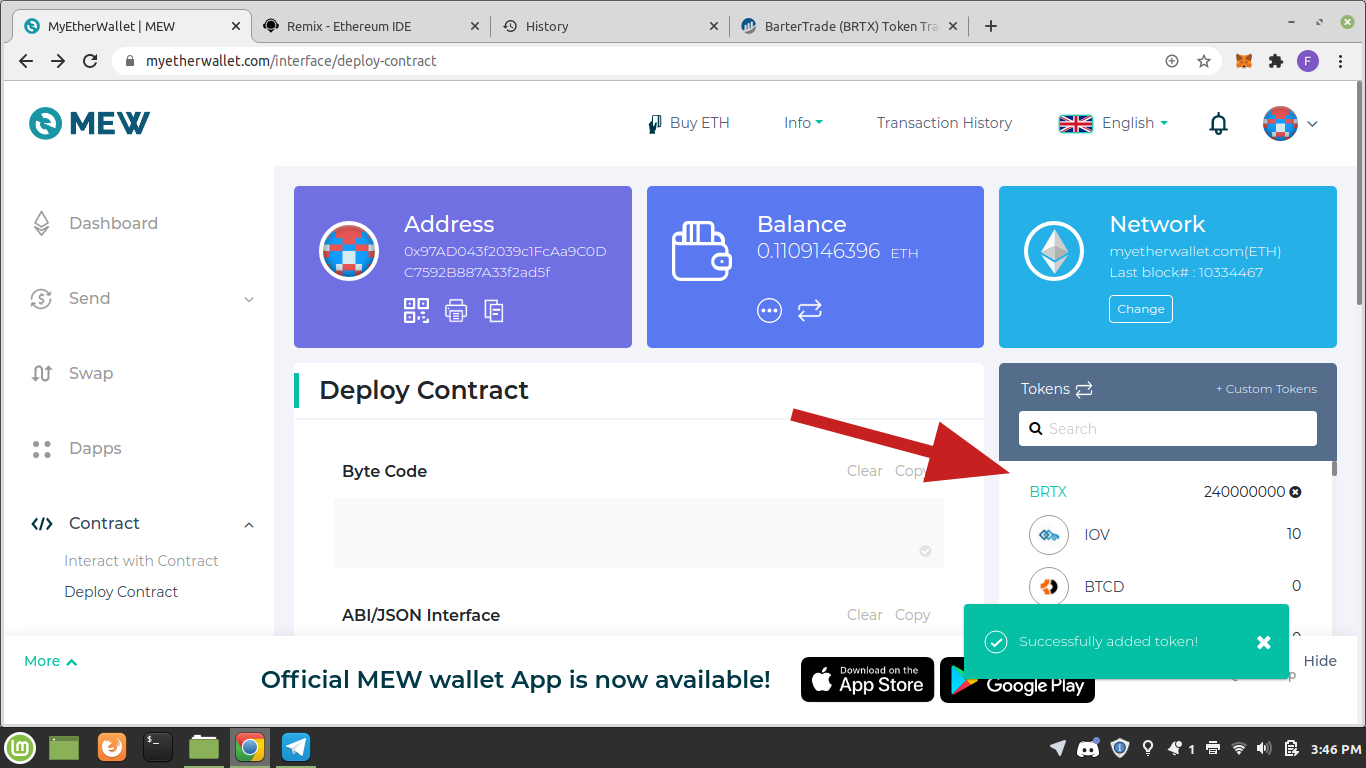Open the Chrome profile F avatar
The width and height of the screenshot is (1366, 768).
click(x=1308, y=61)
